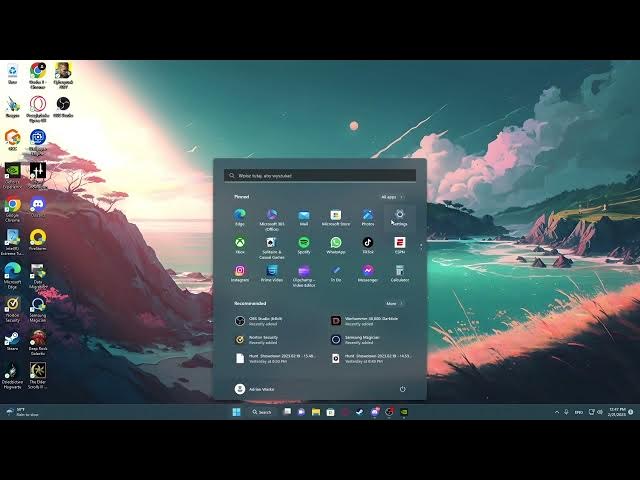Launch WhatsApp pinned app
The height and width of the screenshot is (480, 640).
click(x=335, y=243)
